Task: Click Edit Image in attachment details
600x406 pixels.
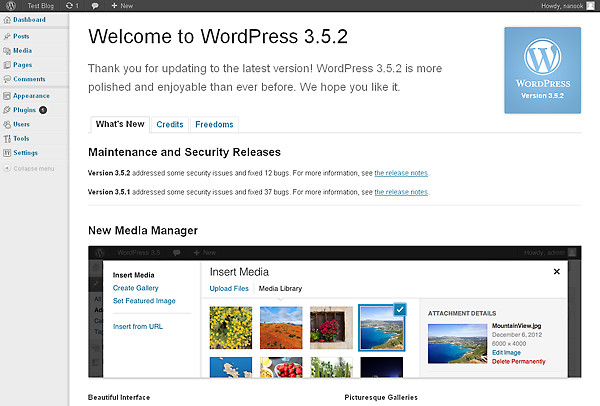Action: [x=506, y=352]
